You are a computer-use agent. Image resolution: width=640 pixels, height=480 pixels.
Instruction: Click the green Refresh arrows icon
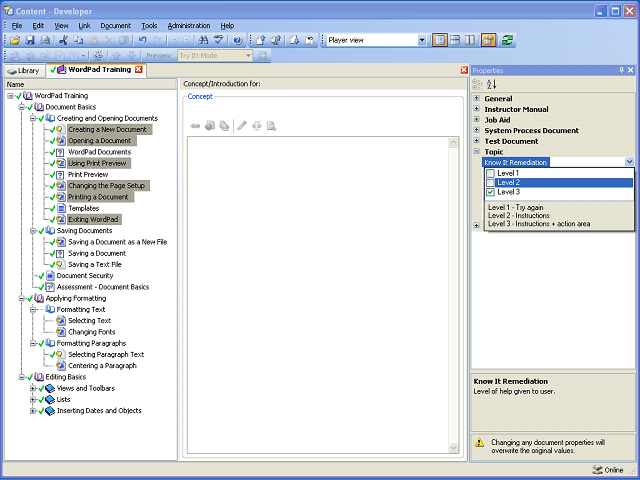(507, 40)
